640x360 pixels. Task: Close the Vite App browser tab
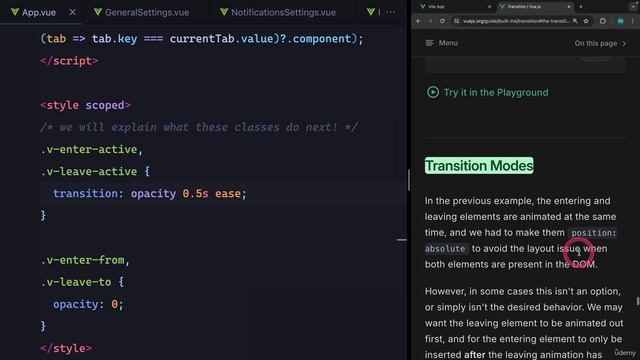(x=489, y=7)
